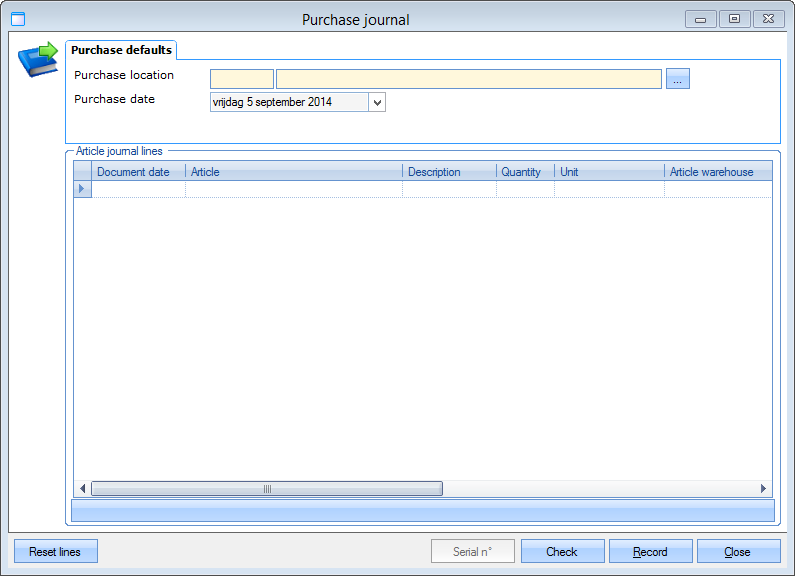The image size is (795, 576).
Task: Click the purchase journal book icon
Action: pyautogui.click(x=38, y=60)
